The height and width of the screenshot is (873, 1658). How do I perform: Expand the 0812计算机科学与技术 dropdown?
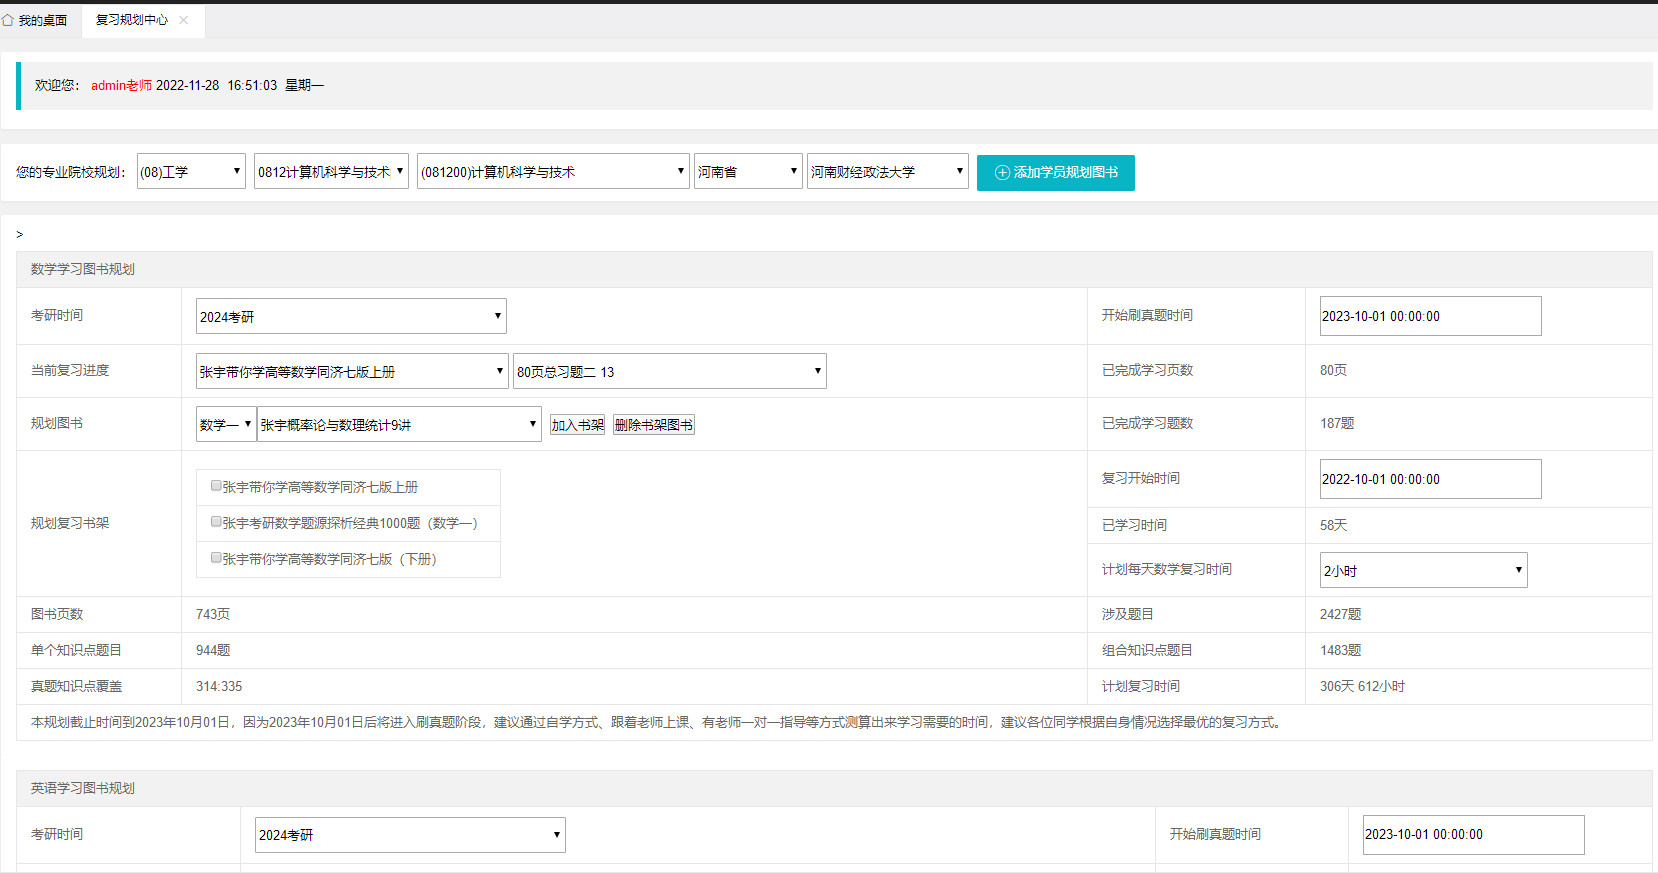pyautogui.click(x=331, y=171)
